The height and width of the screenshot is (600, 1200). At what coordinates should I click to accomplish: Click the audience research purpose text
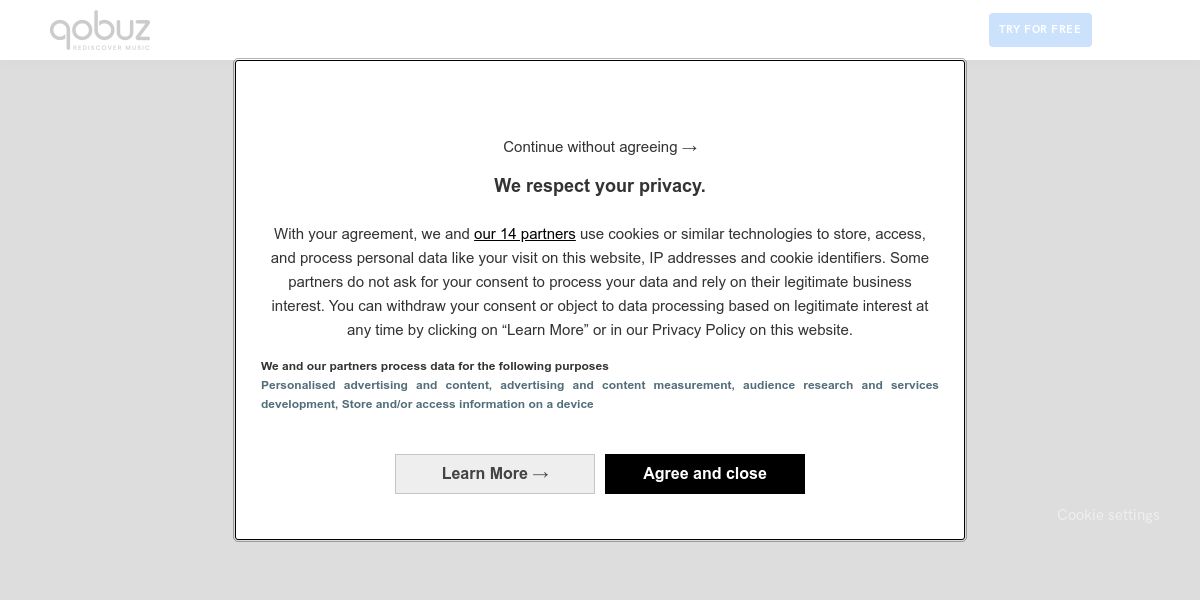point(798,385)
